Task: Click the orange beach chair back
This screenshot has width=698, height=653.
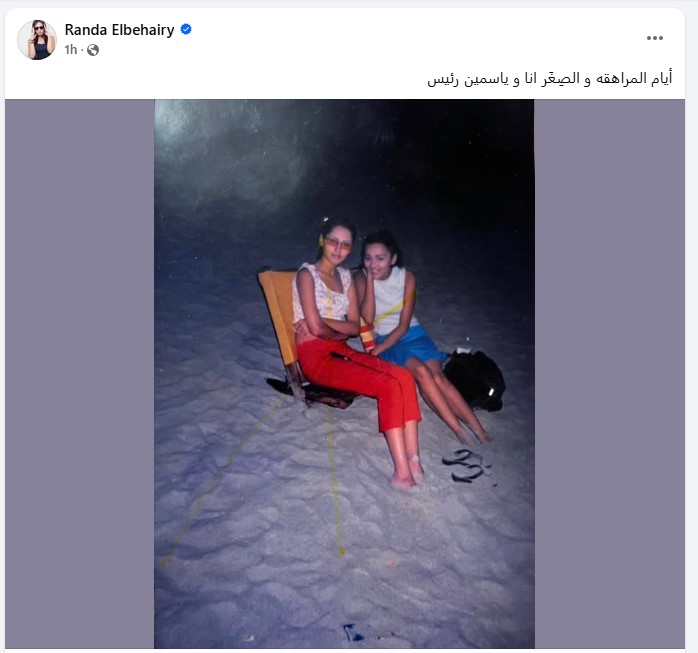Action: (279, 312)
